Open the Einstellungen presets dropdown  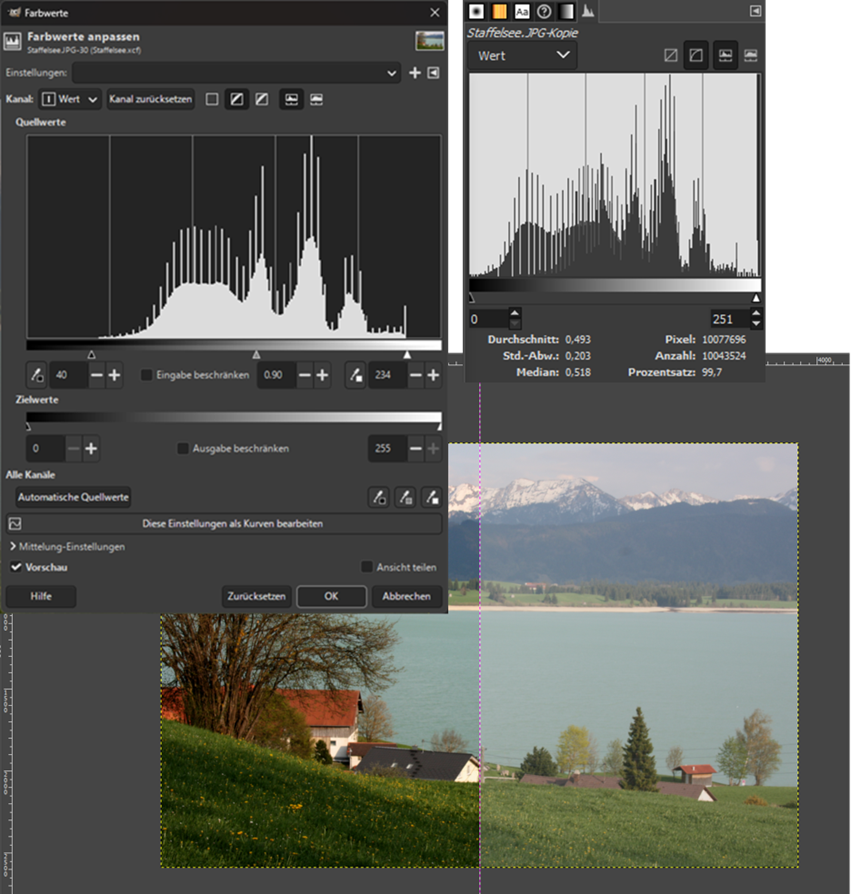pyautogui.click(x=236, y=73)
